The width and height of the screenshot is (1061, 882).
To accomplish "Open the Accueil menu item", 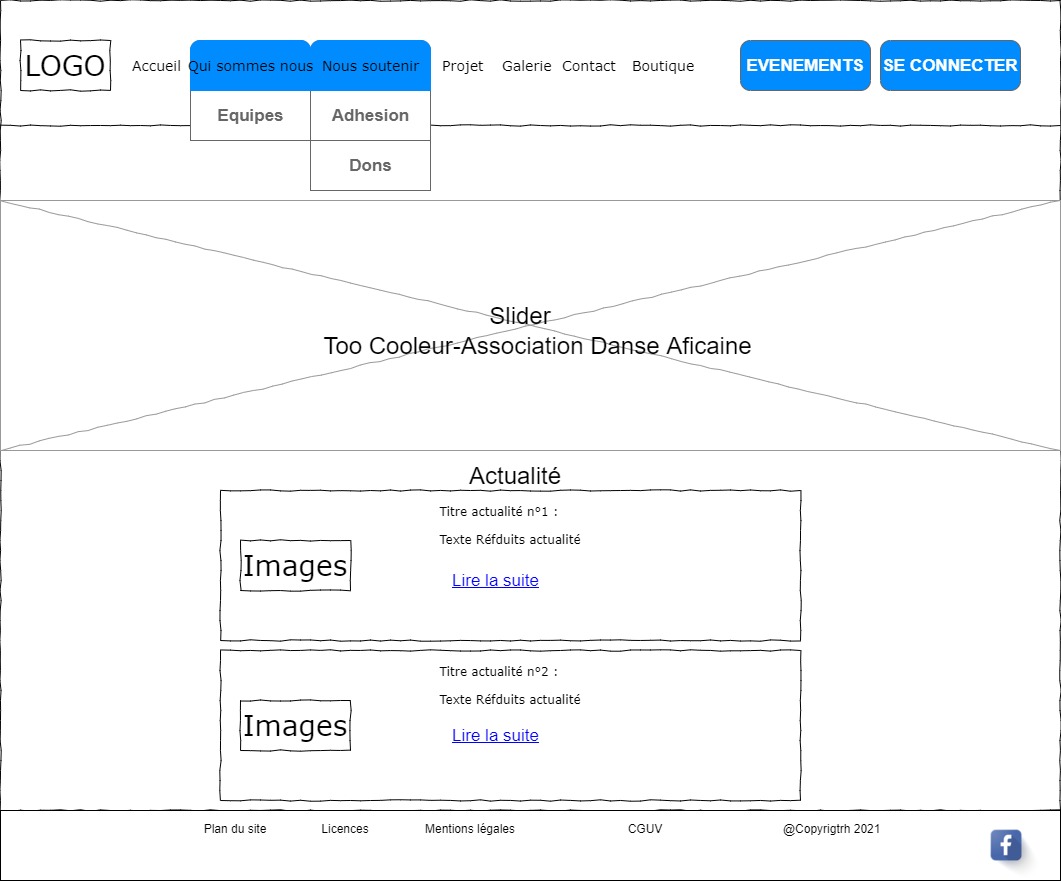I will pyautogui.click(x=156, y=66).
